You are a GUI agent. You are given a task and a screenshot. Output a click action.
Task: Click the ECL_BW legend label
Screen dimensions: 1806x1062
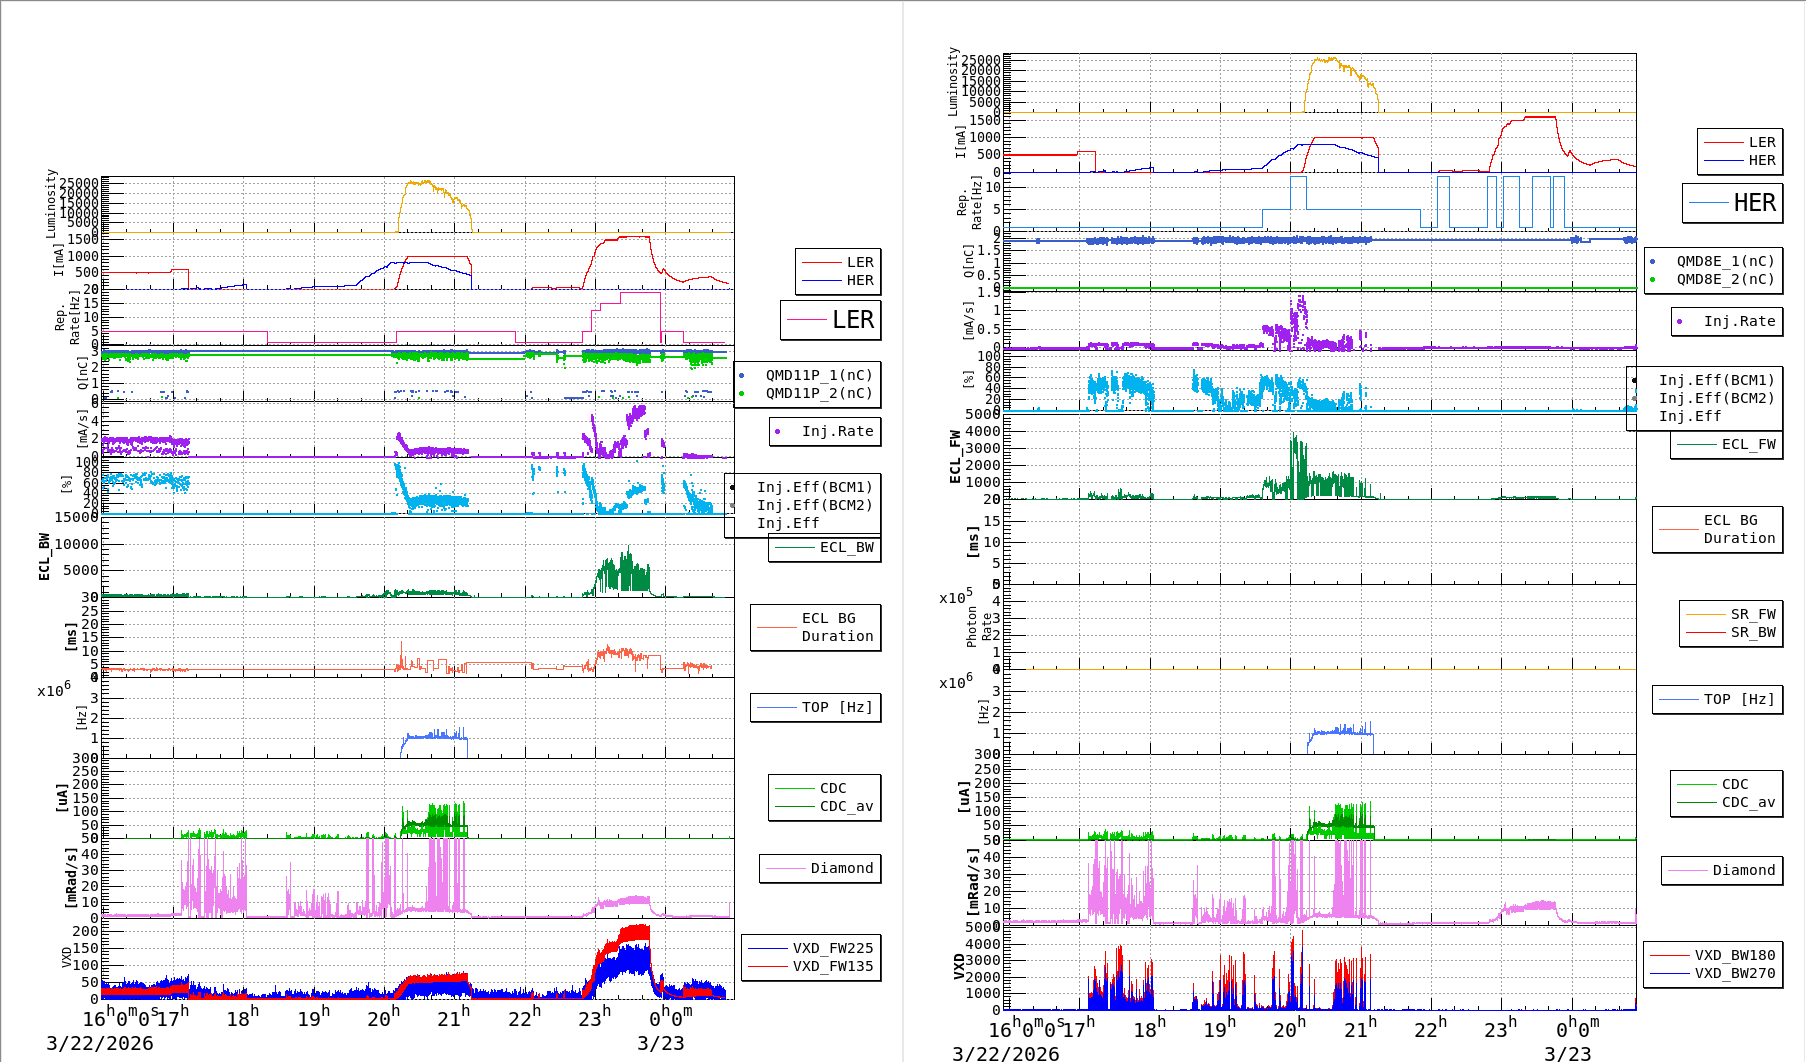[846, 547]
